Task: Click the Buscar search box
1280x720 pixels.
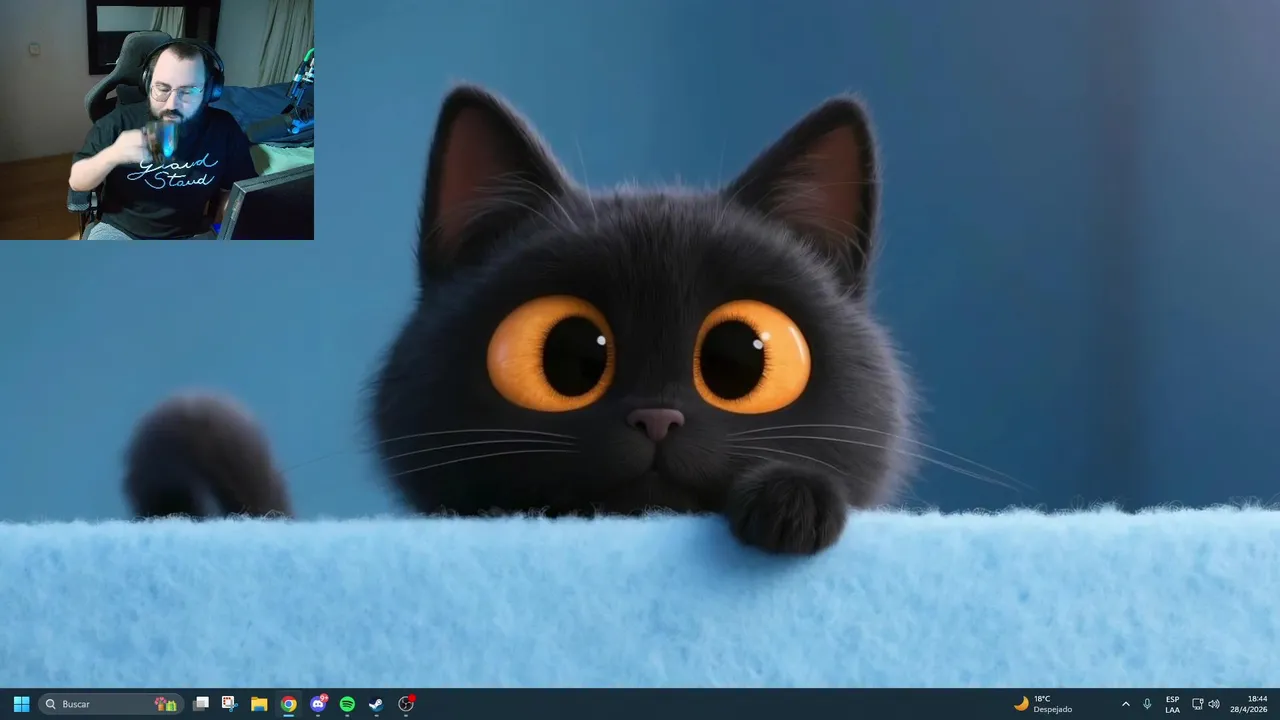Action: pos(111,704)
